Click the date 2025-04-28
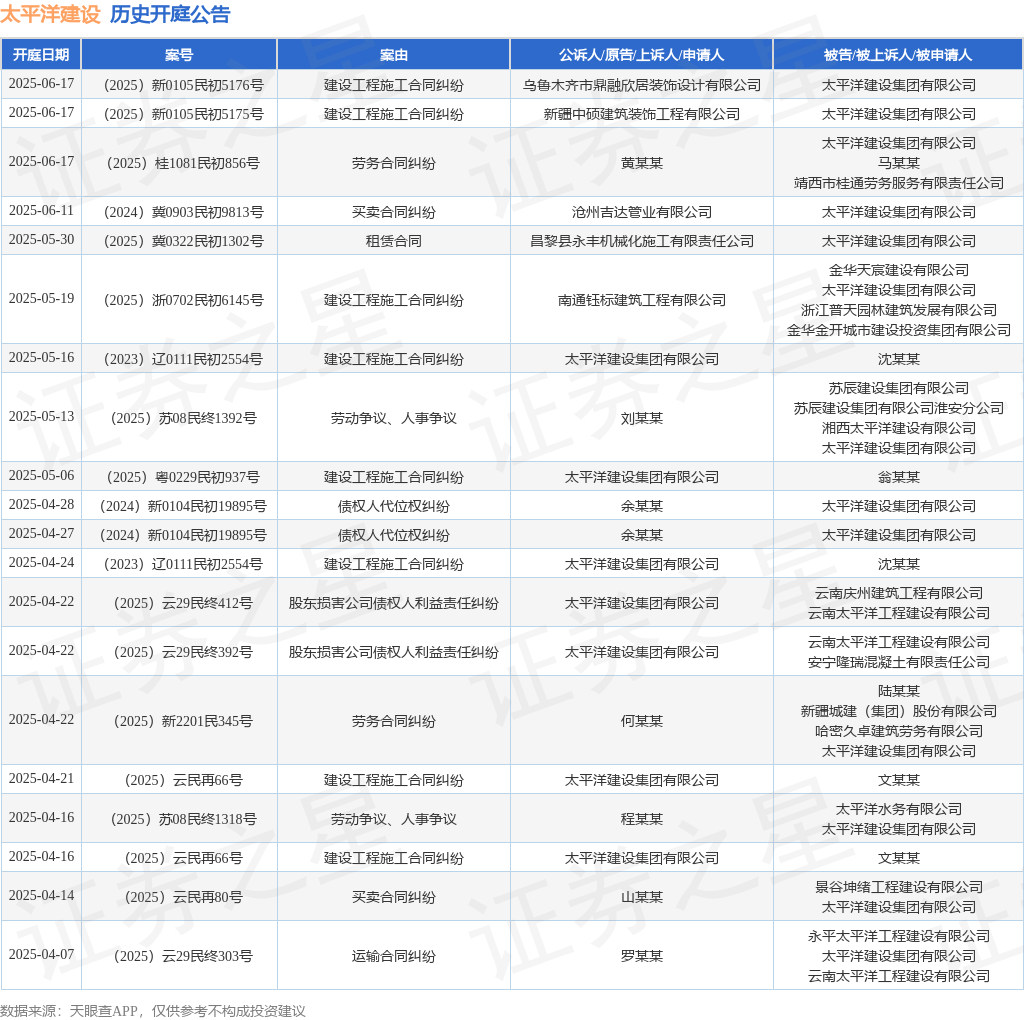 pos(41,504)
